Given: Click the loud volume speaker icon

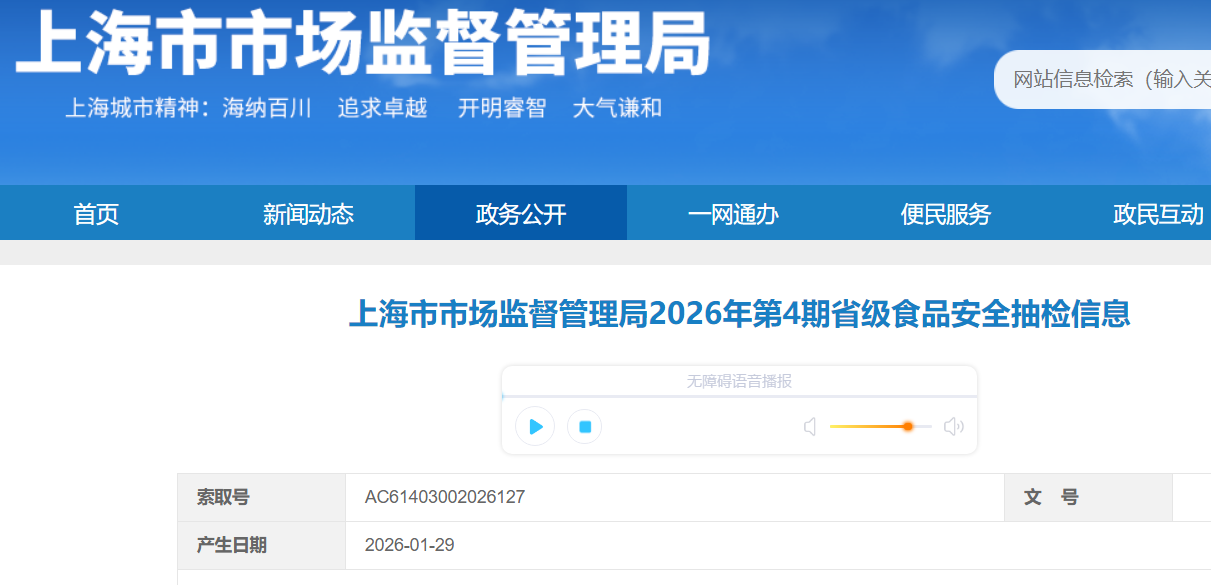Looking at the screenshot, I should 953,427.
